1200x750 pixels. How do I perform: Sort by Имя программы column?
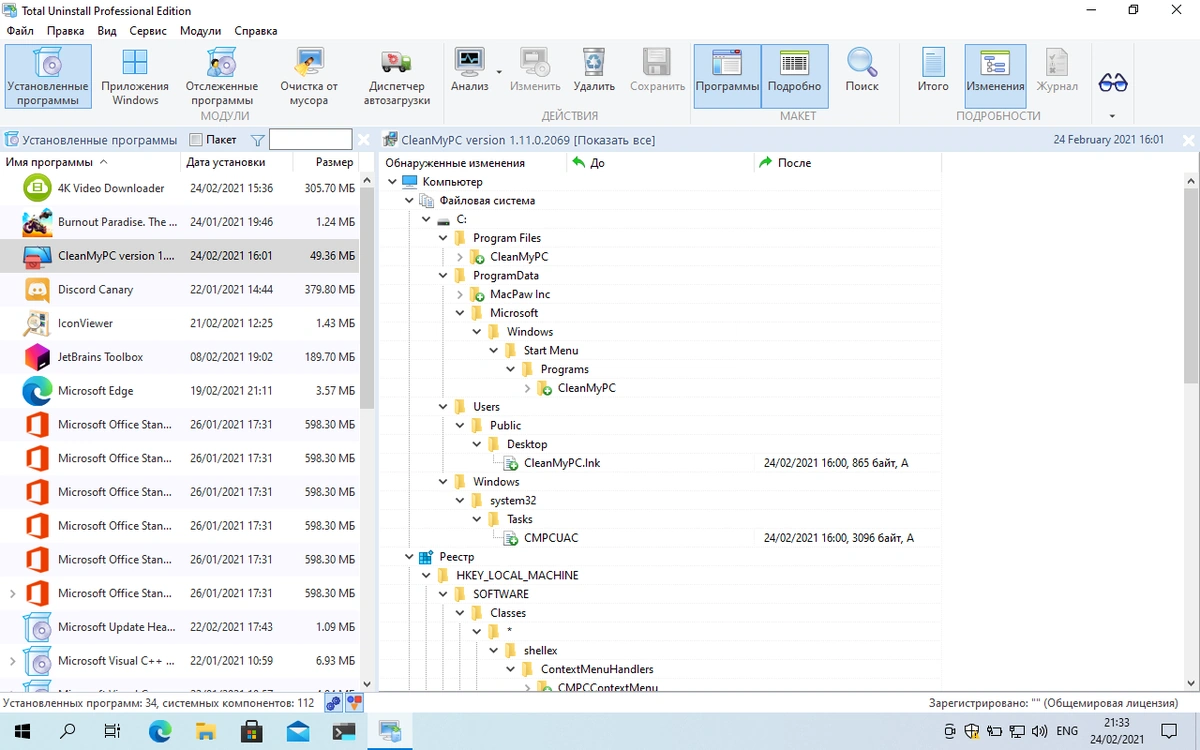90,162
